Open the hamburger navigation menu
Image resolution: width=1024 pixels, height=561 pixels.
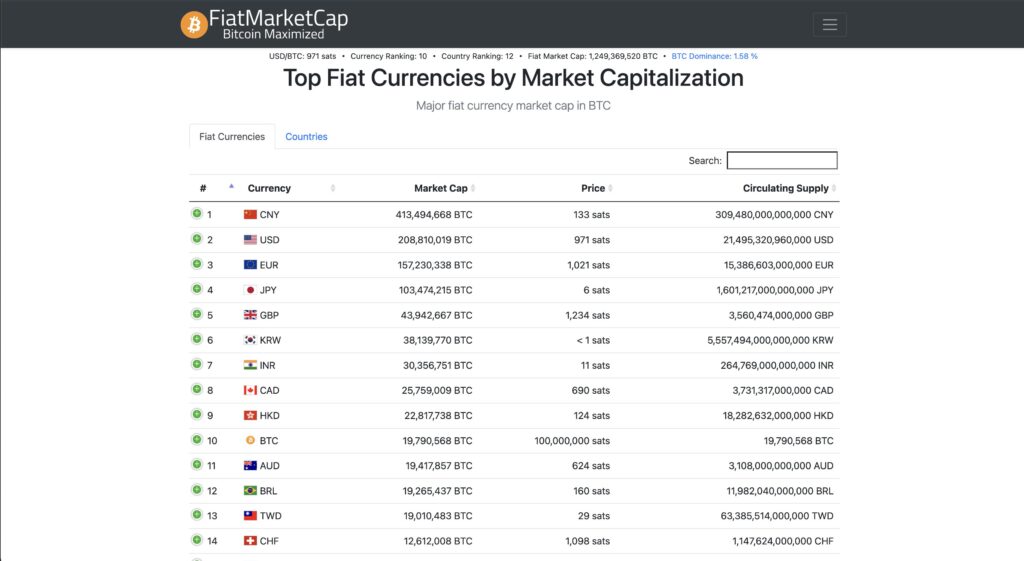tap(829, 25)
